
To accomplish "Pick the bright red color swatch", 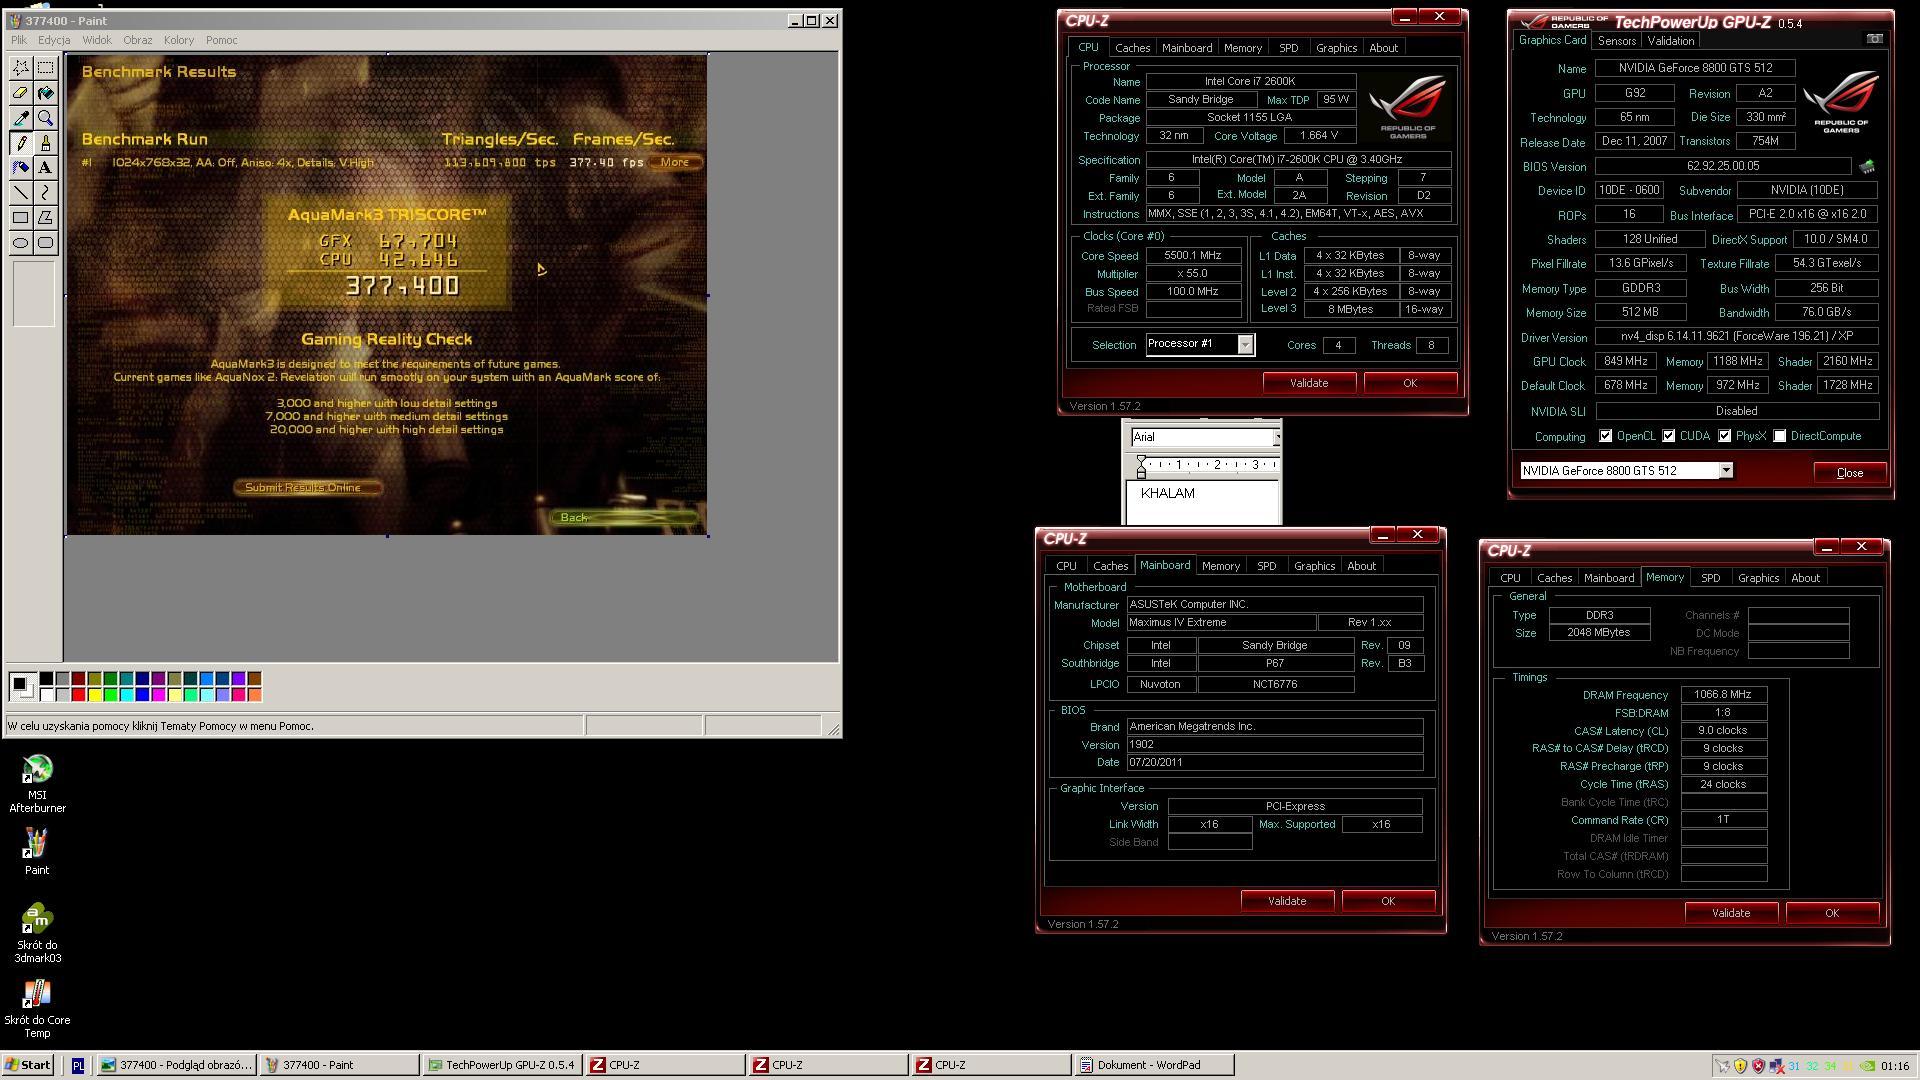I will pos(78,695).
